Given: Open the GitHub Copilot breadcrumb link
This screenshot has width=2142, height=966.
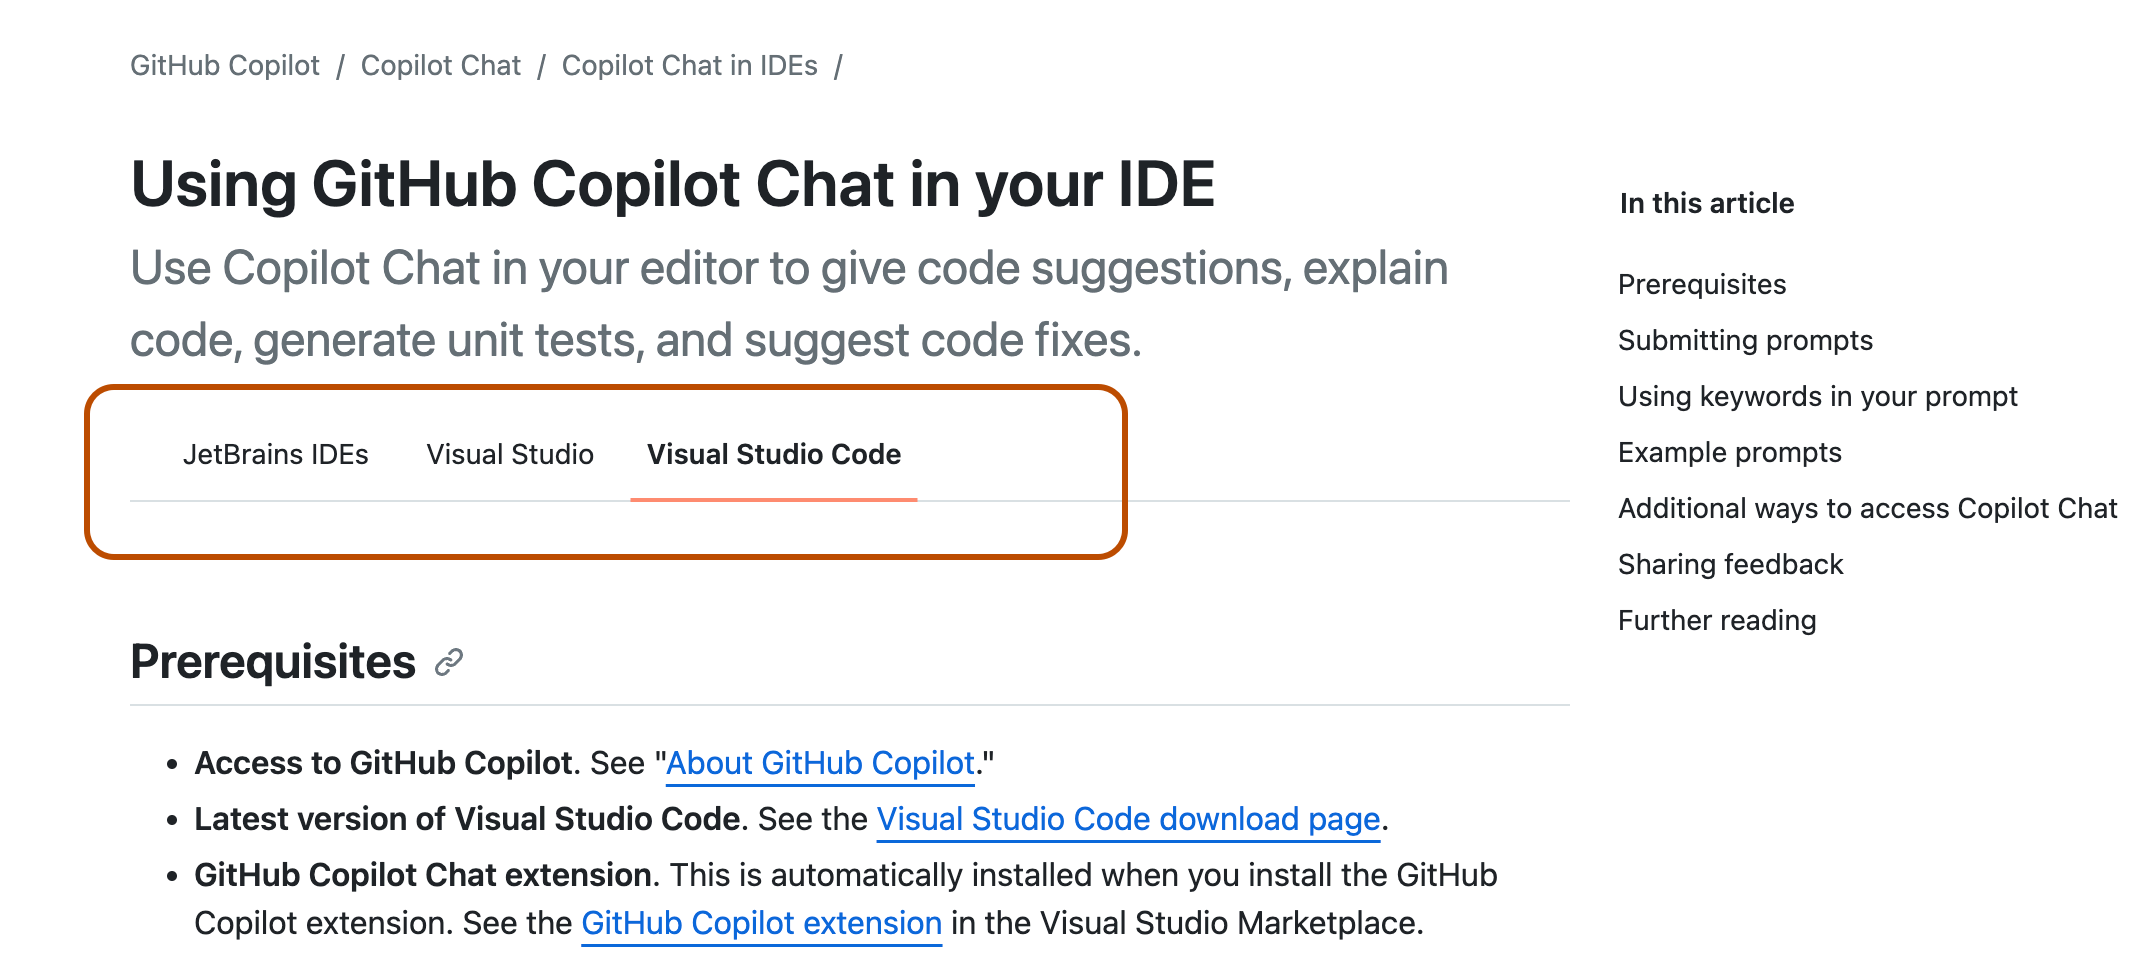Looking at the screenshot, I should coord(225,66).
